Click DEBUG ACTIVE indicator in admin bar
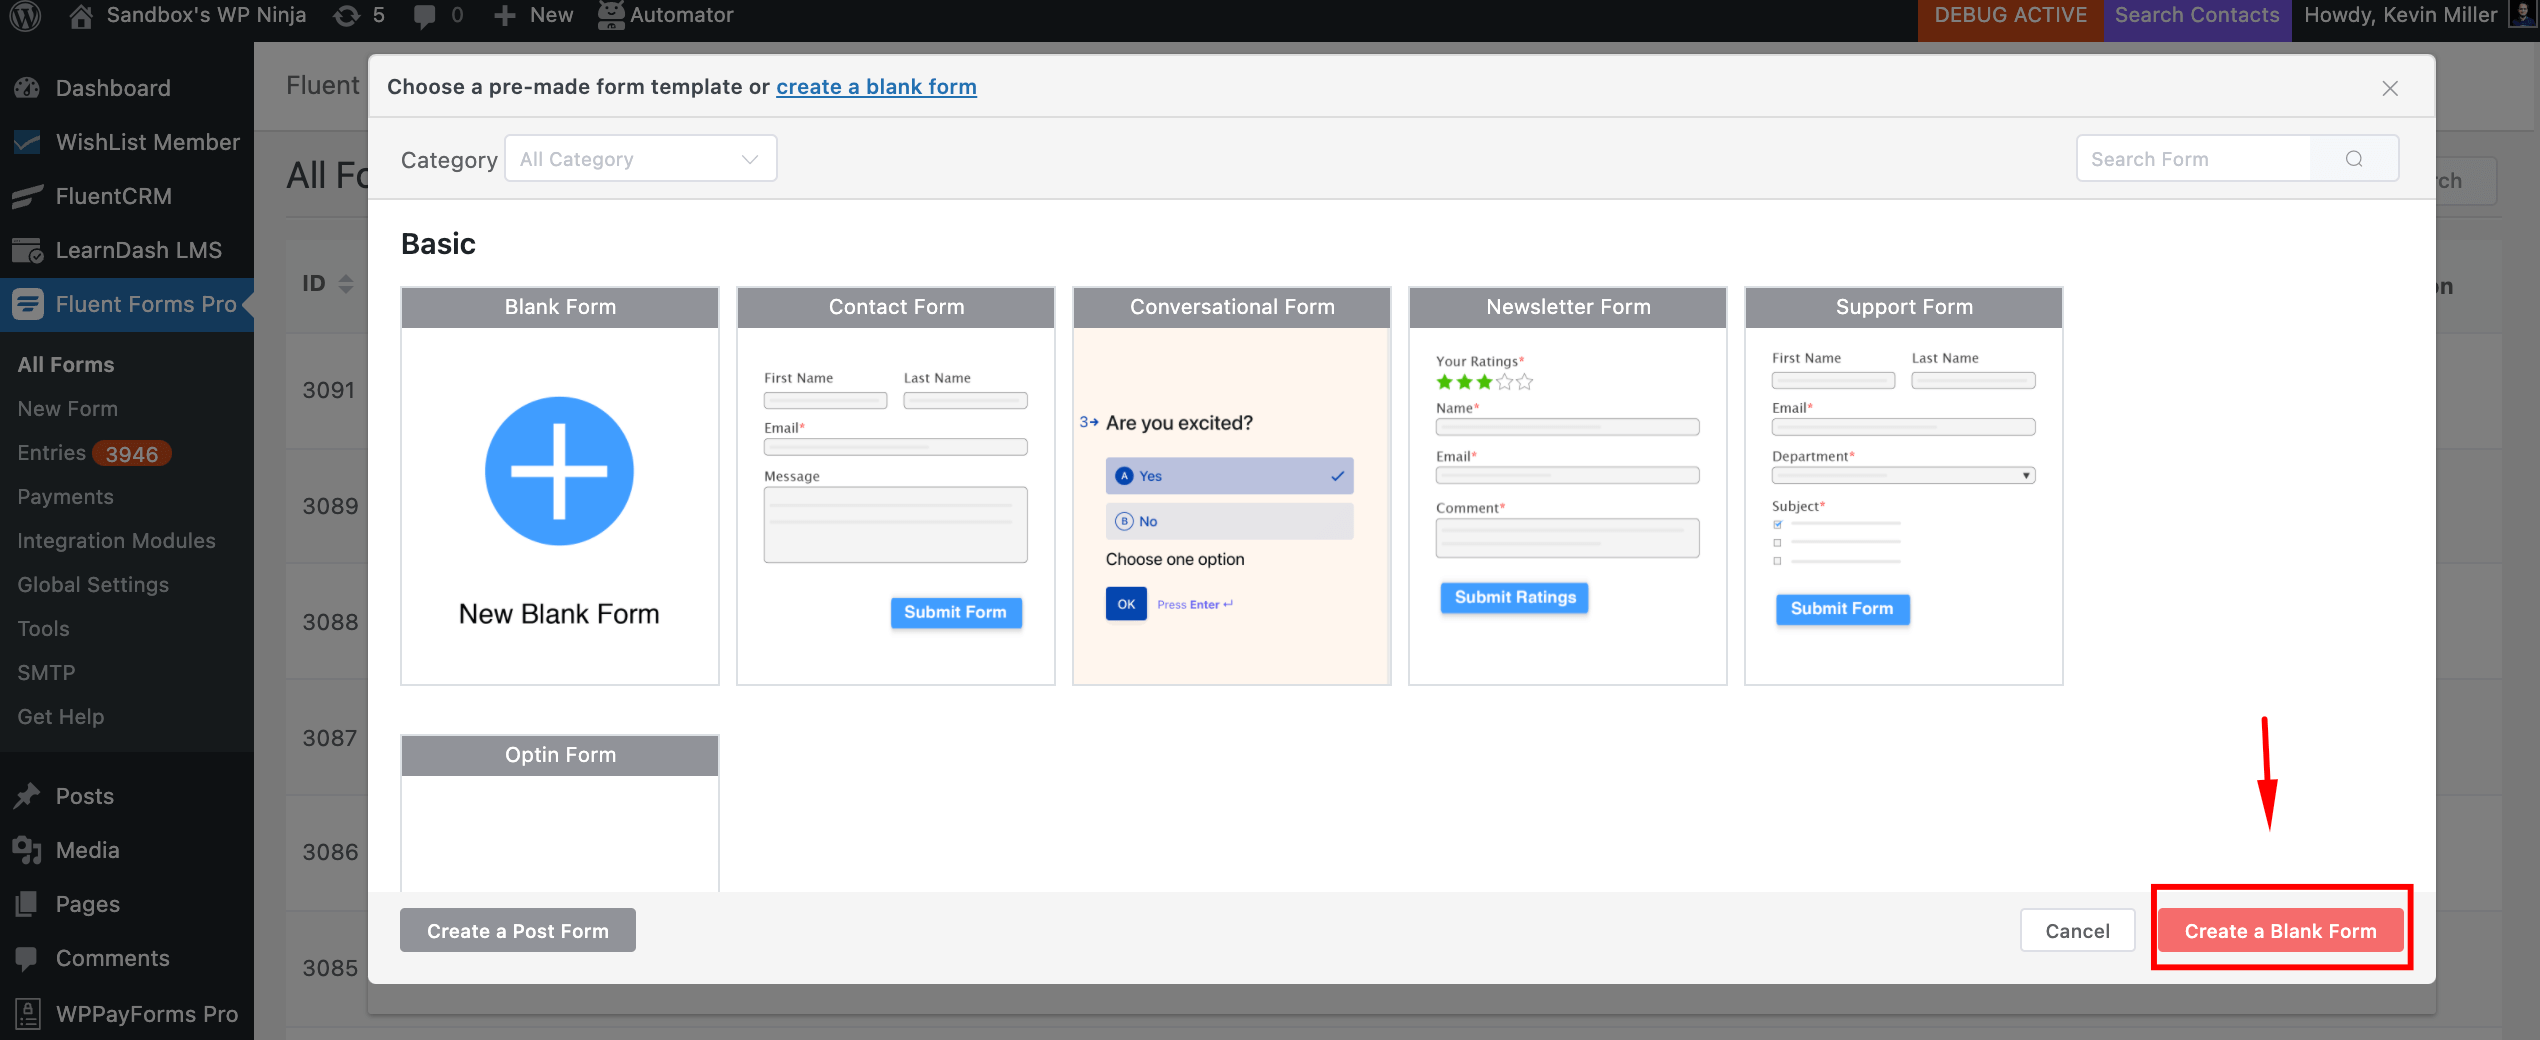Screen dimensions: 2540x1040 (2010, 15)
